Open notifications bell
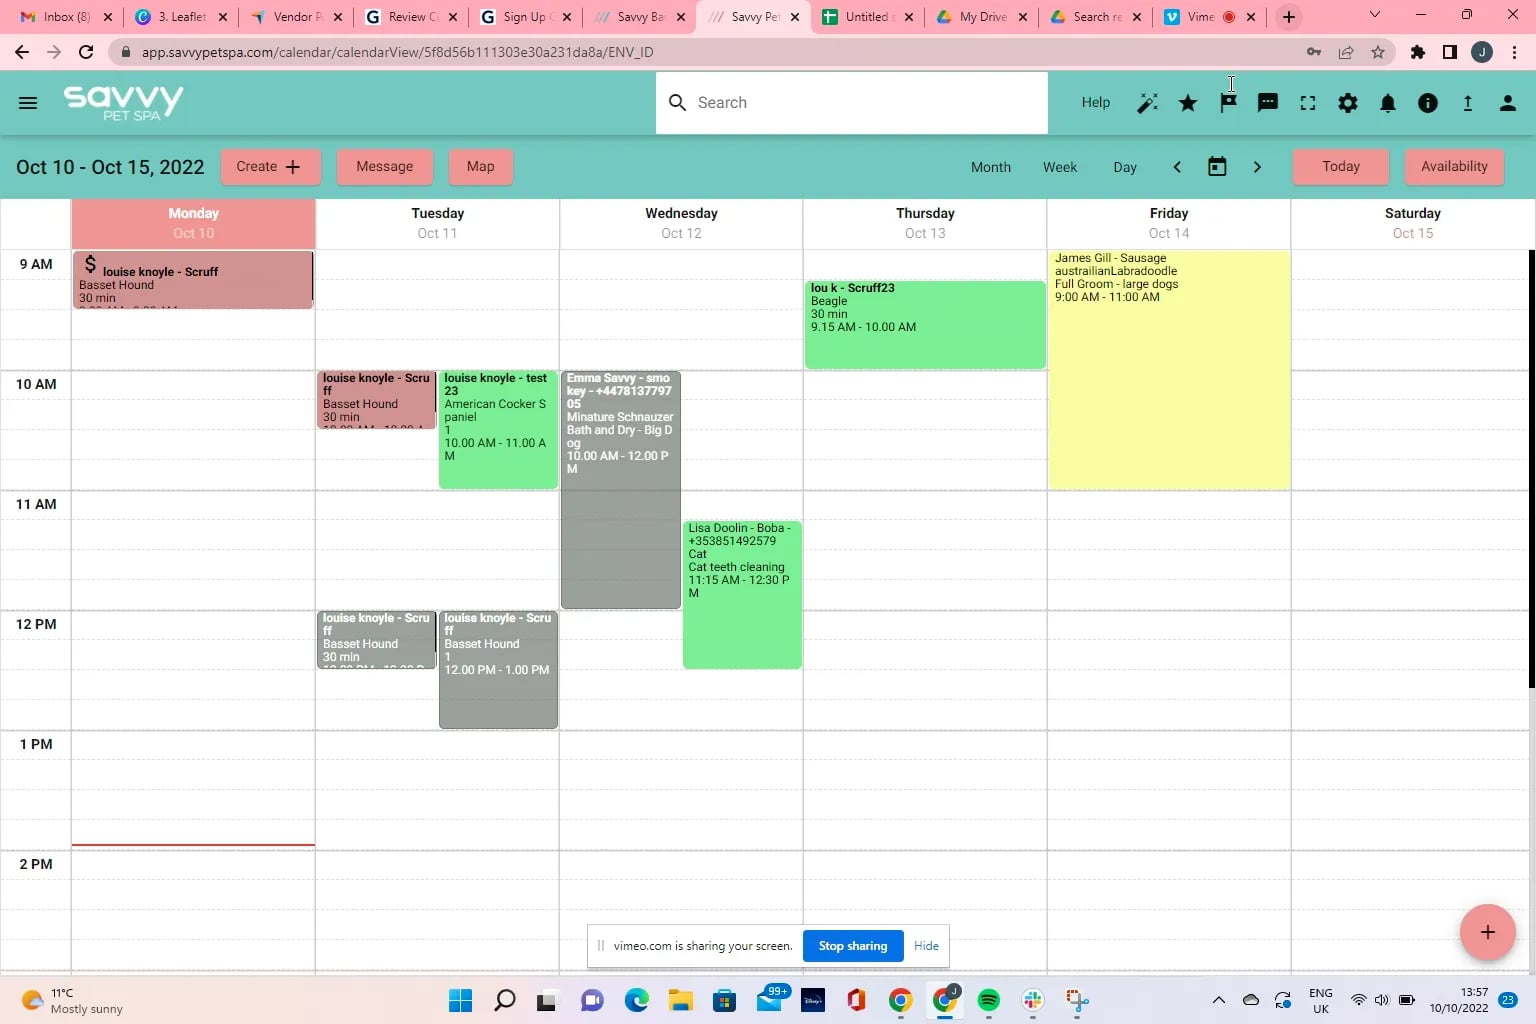The image size is (1536, 1024). point(1388,103)
